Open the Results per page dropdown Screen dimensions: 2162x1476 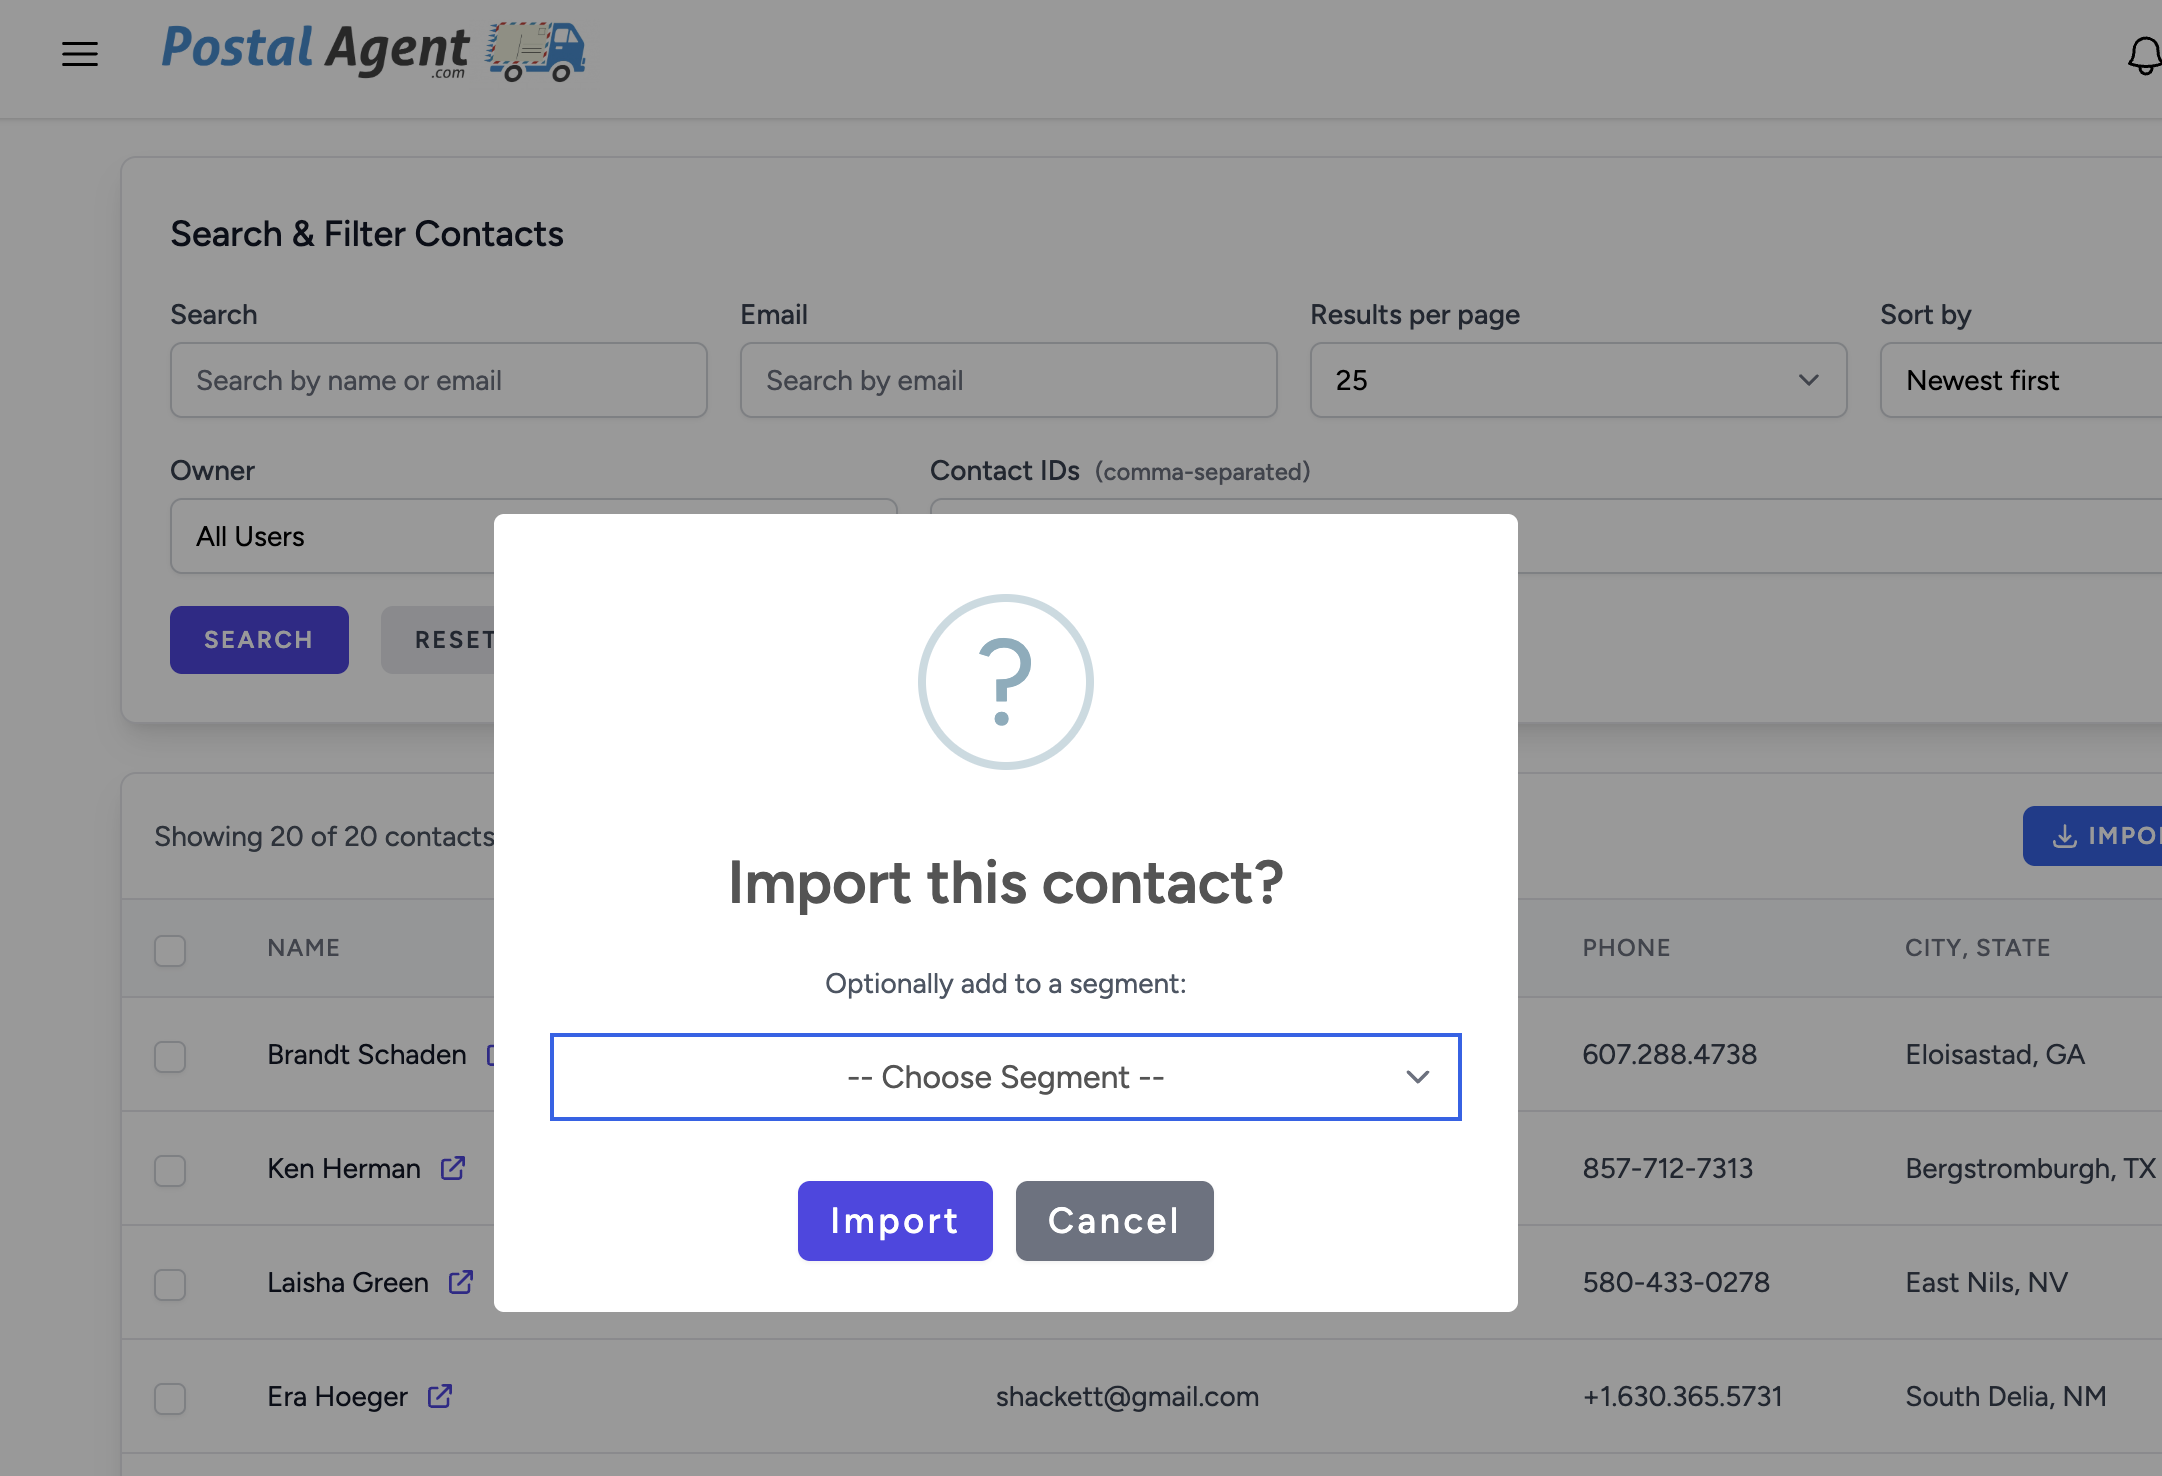point(1577,381)
